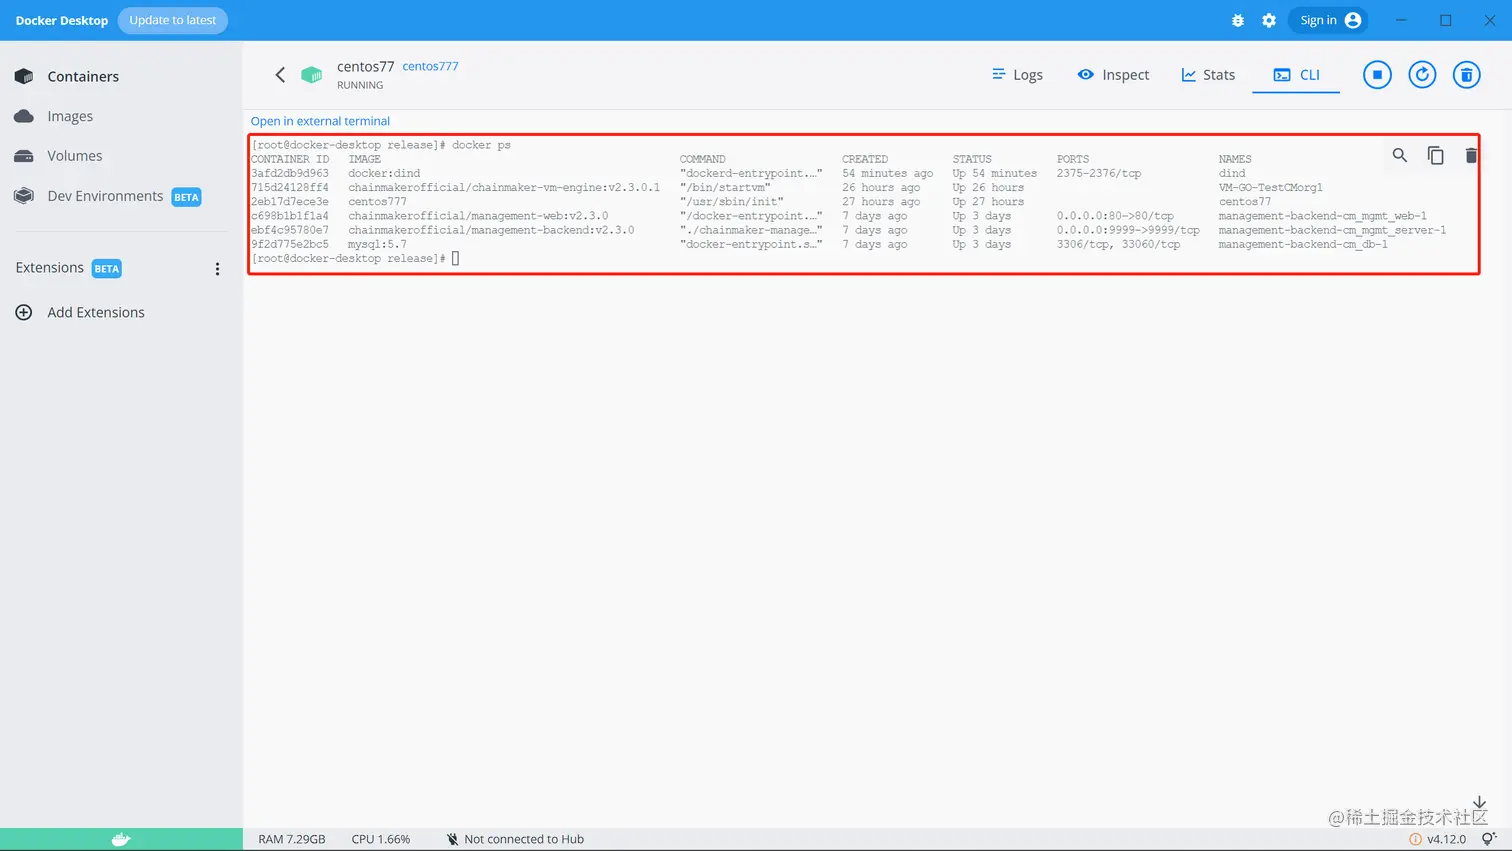Click the 2375-2376/tcp ports text
The height and width of the screenshot is (851, 1512).
[1099, 173]
